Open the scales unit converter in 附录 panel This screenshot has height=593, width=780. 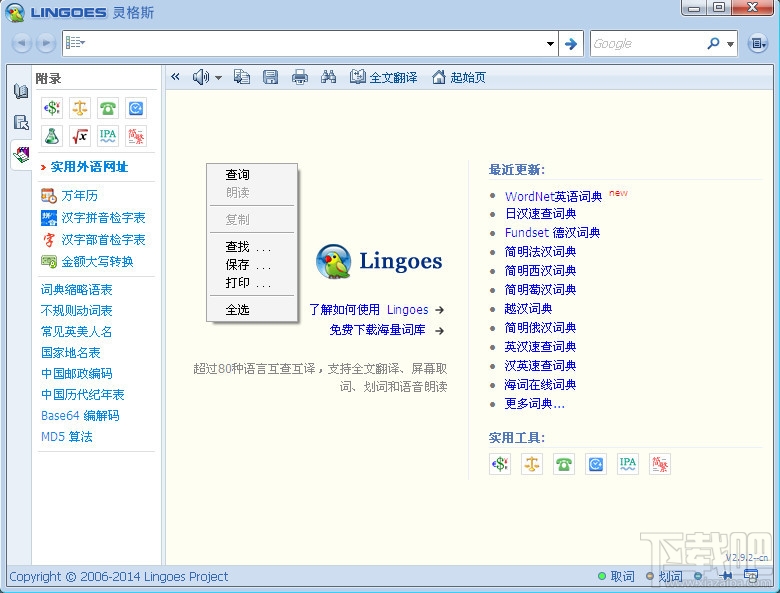tap(80, 108)
